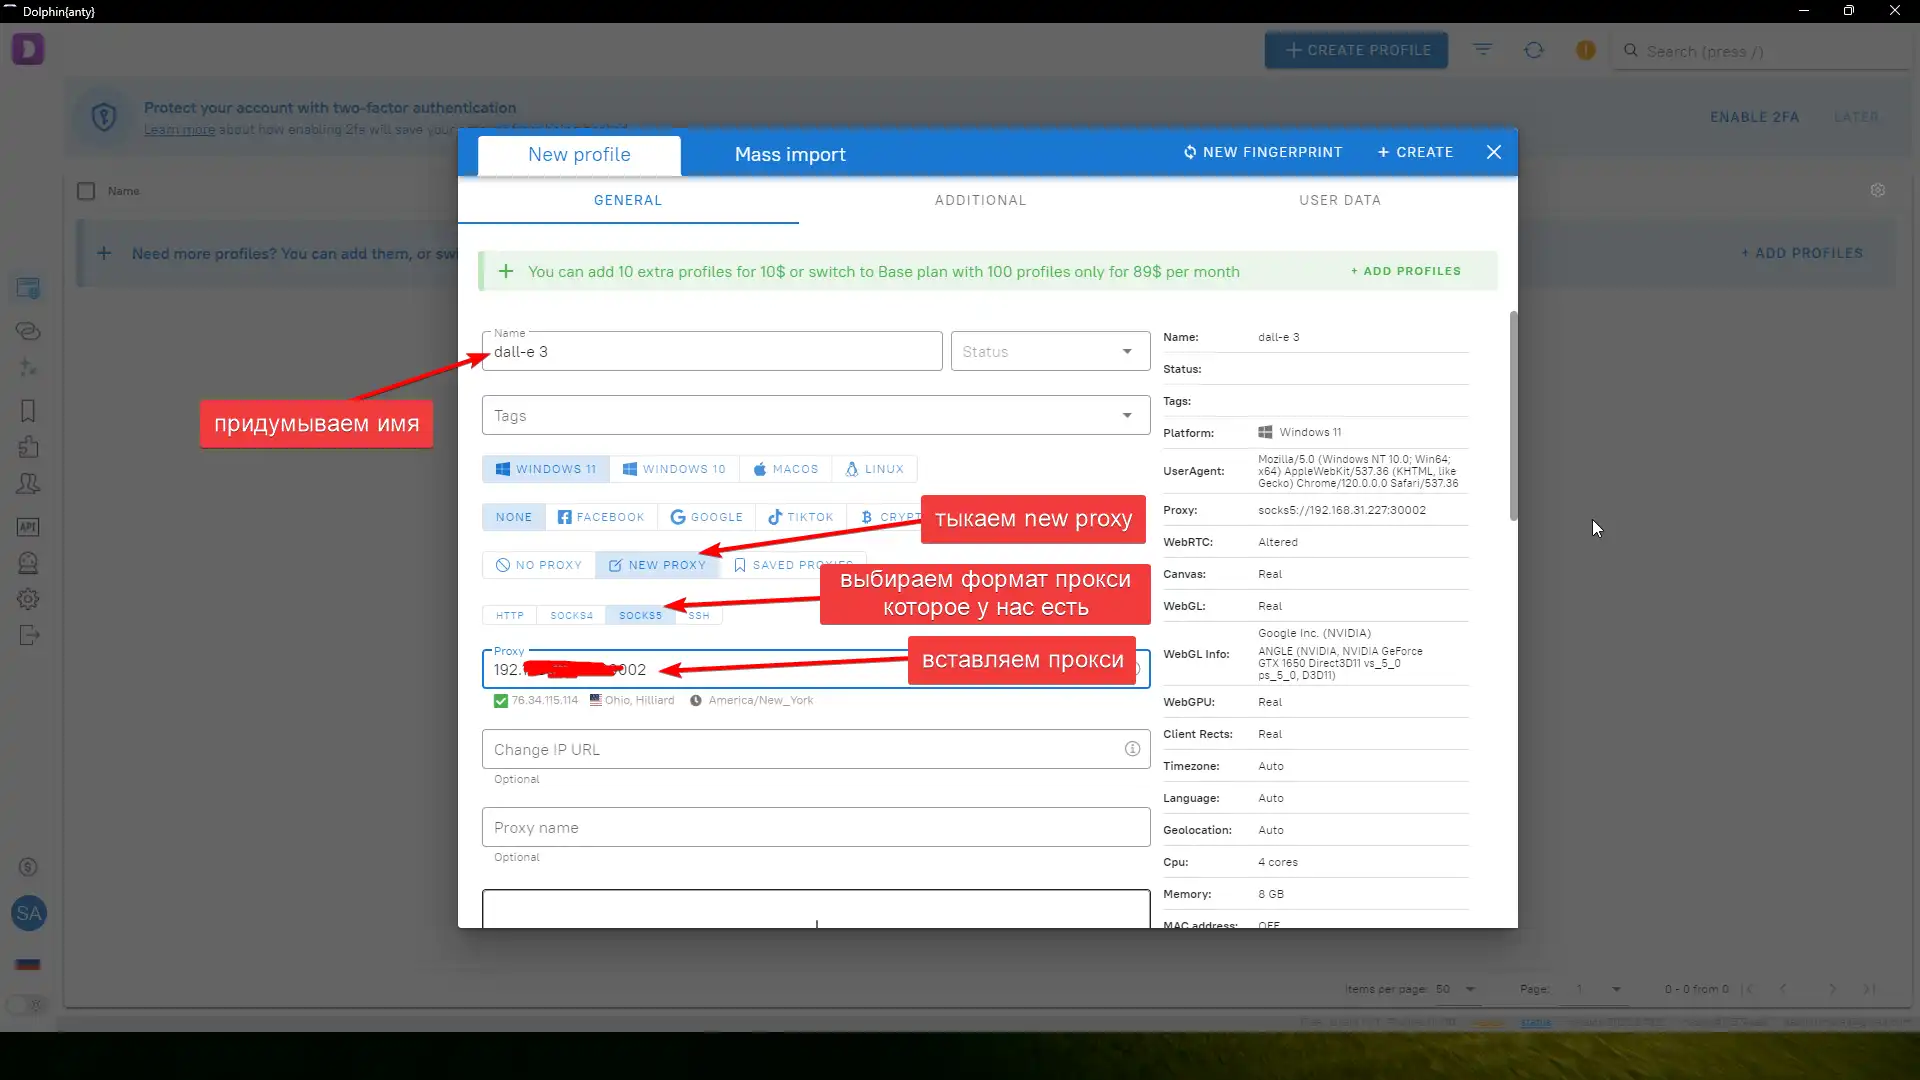1920x1080 pixels.
Task: Select the Facebook site option
Action: [x=601, y=517]
